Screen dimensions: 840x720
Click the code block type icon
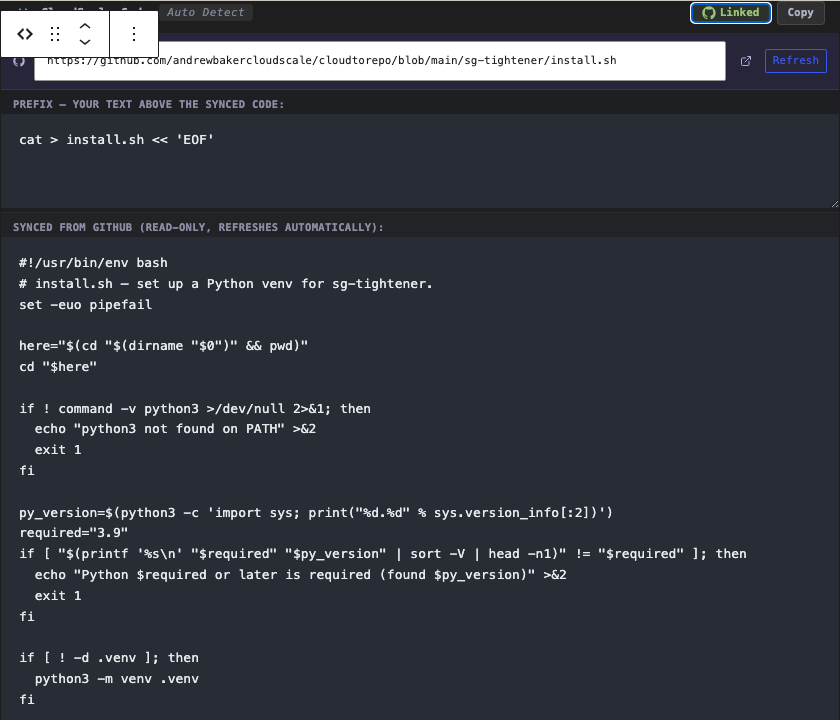pyautogui.click(x=25, y=34)
